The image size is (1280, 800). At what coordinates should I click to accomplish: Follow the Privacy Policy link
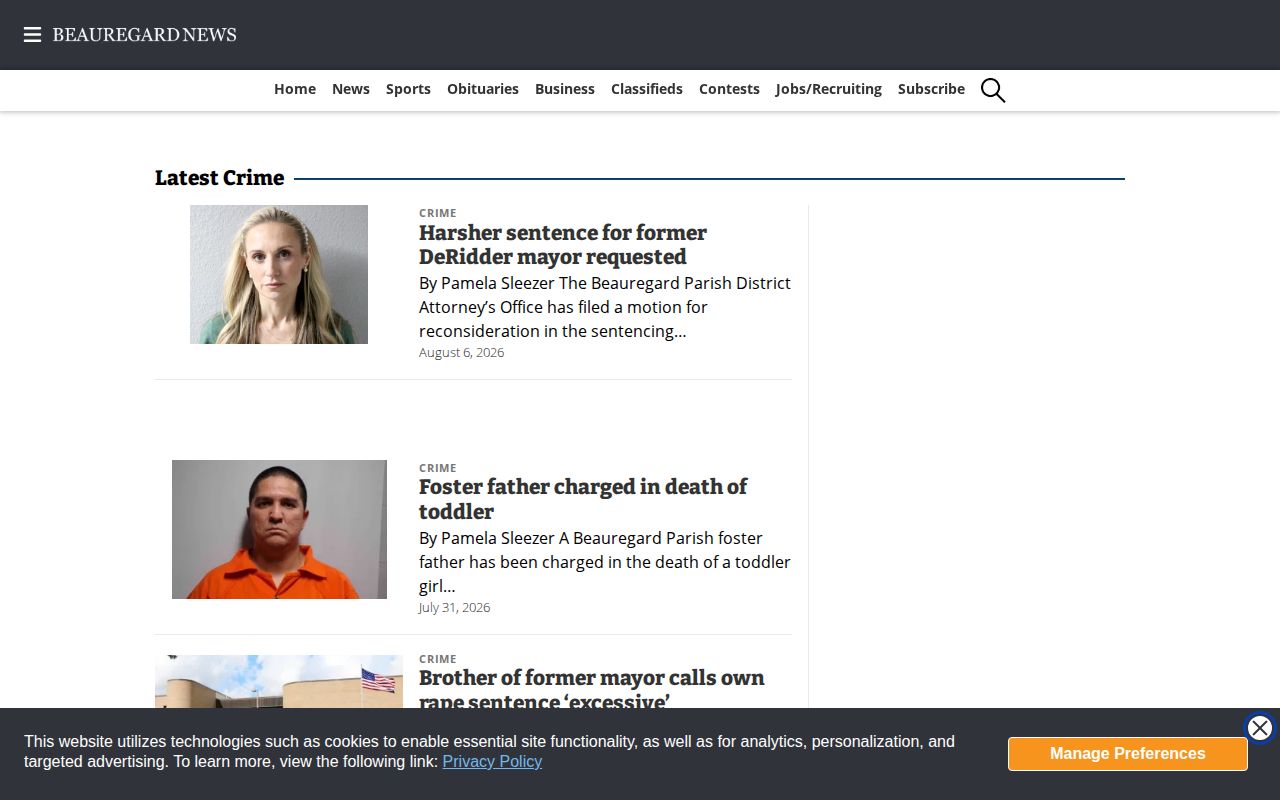click(x=492, y=761)
